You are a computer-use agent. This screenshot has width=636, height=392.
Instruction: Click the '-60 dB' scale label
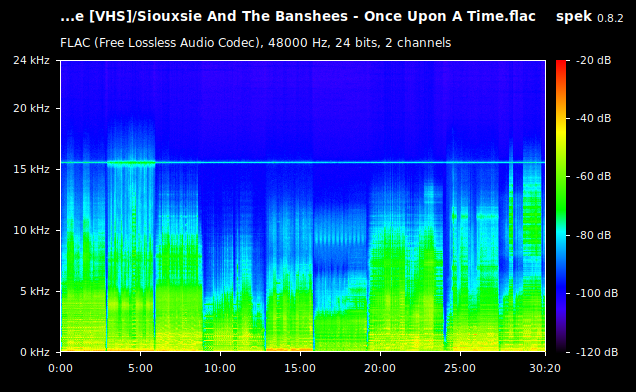[x=593, y=177]
